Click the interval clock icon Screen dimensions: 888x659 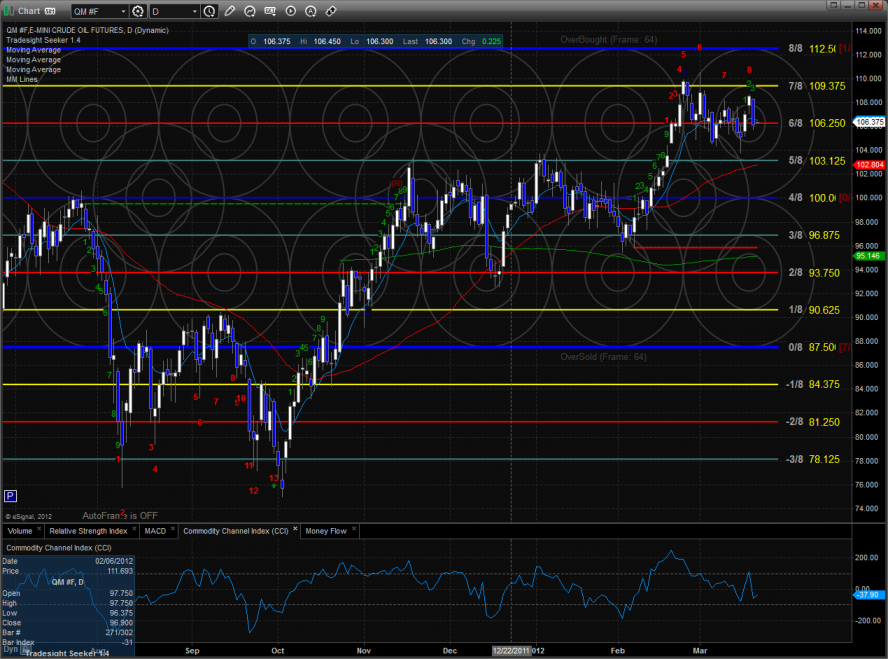(x=208, y=12)
